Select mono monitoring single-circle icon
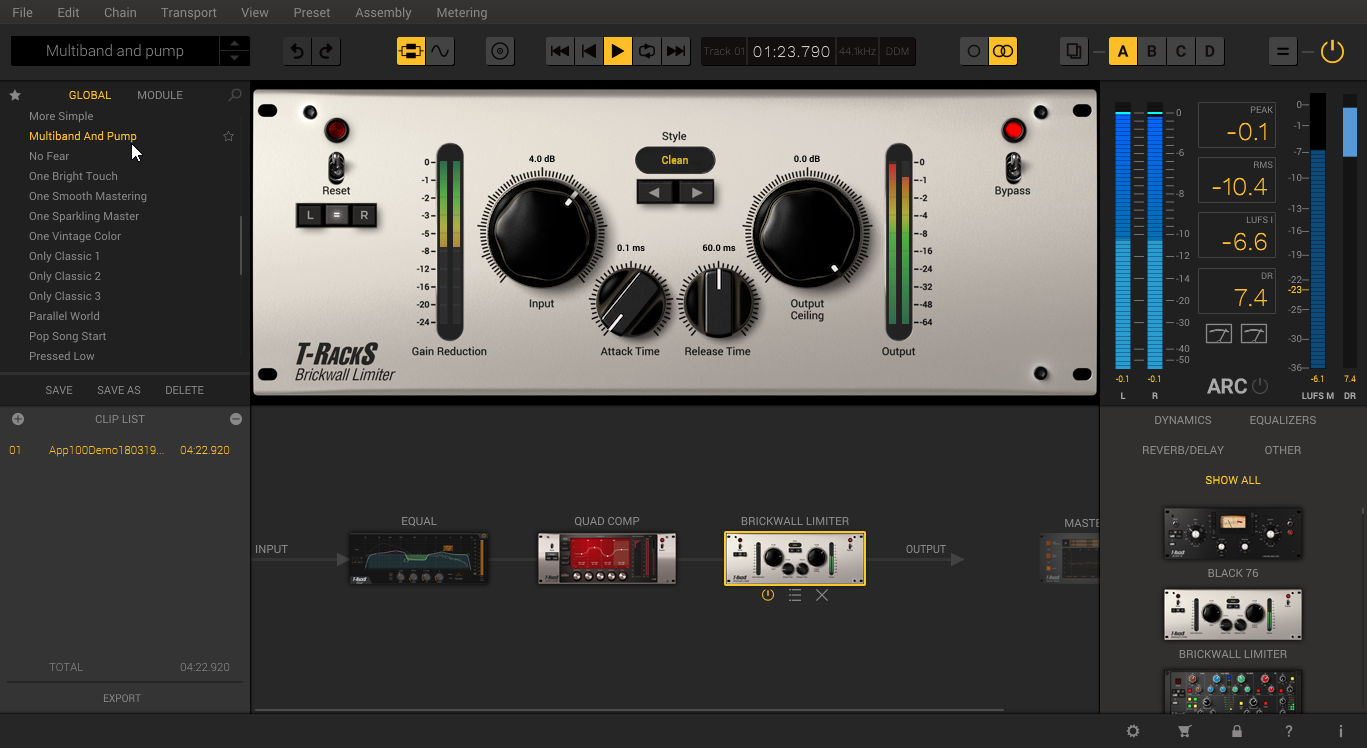 click(974, 51)
